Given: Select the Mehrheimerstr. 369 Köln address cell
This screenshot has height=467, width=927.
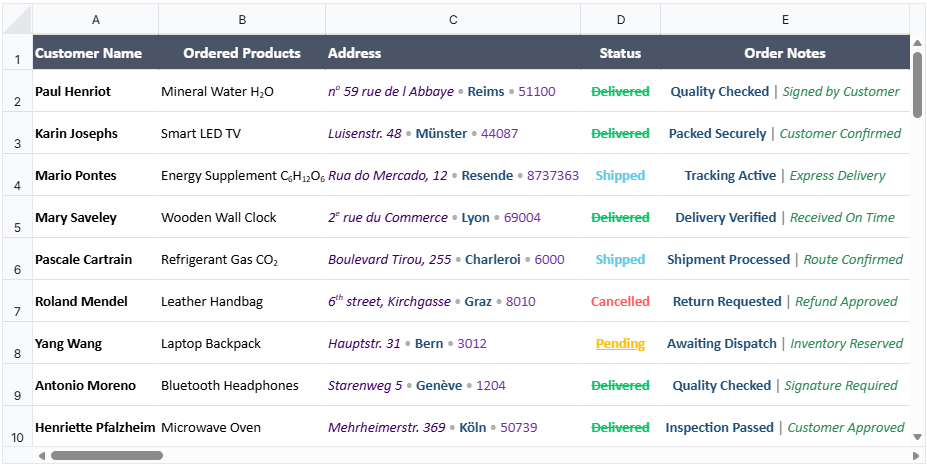Looking at the screenshot, I should [x=453, y=426].
